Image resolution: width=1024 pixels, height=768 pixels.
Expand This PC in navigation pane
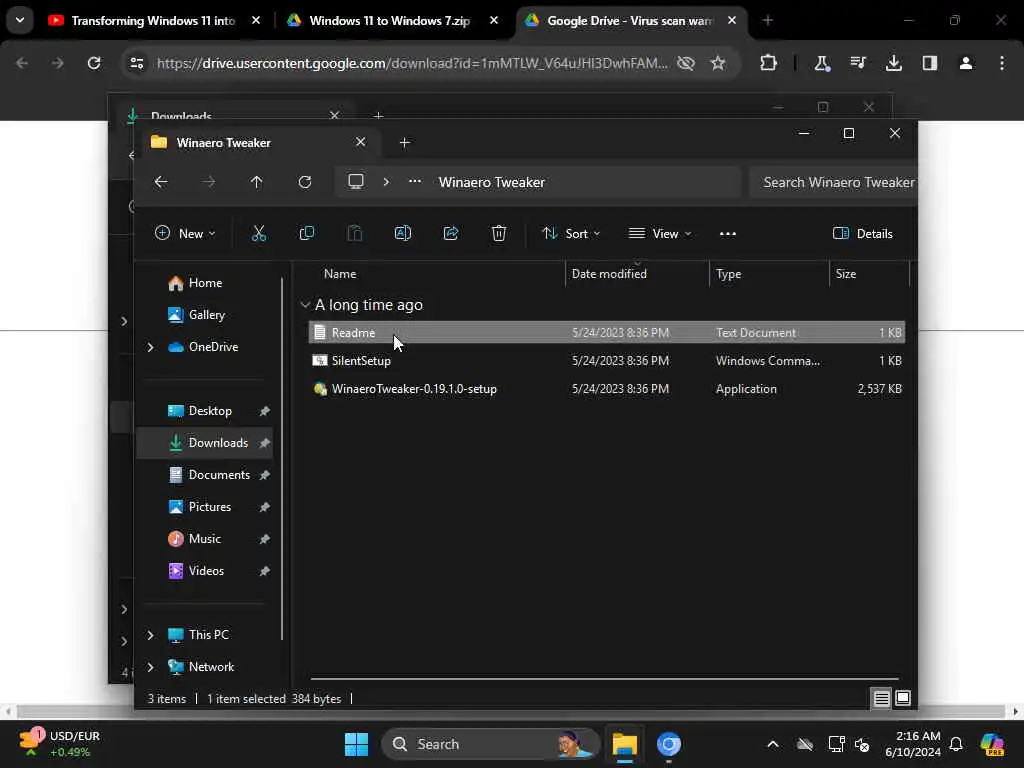(x=150, y=635)
